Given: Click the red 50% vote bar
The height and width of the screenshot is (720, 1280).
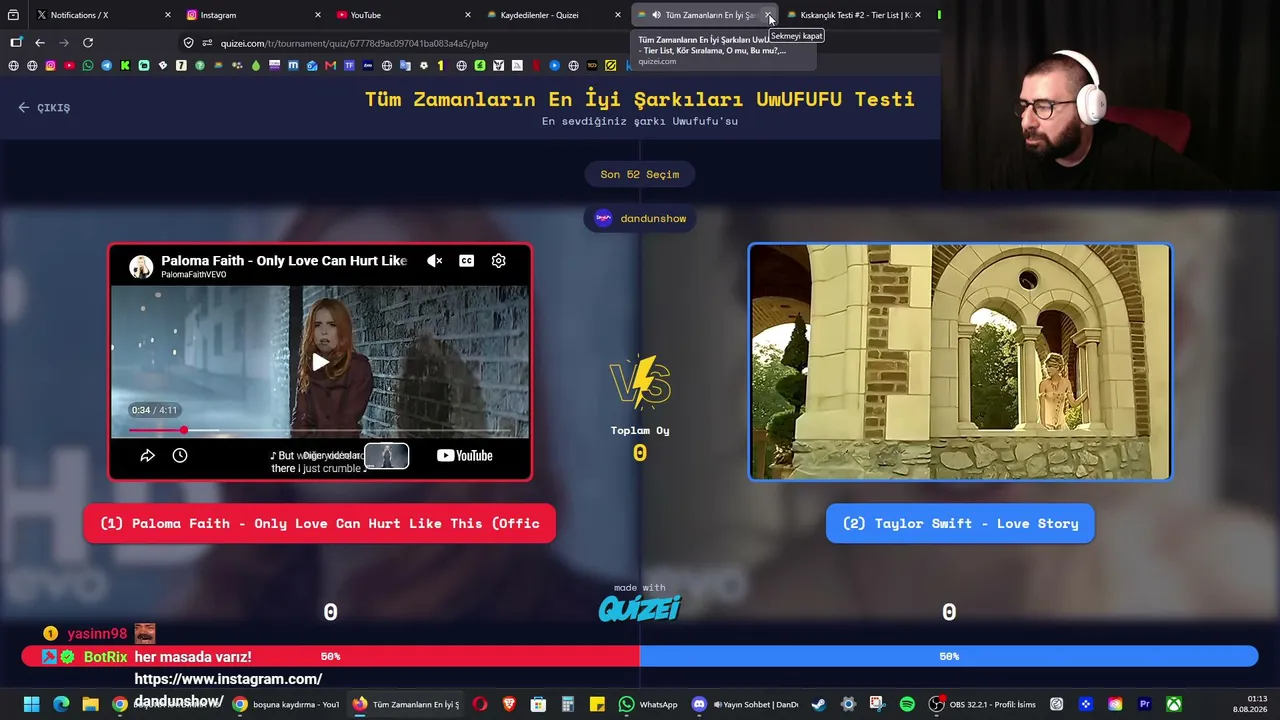Looking at the screenshot, I should (330, 656).
